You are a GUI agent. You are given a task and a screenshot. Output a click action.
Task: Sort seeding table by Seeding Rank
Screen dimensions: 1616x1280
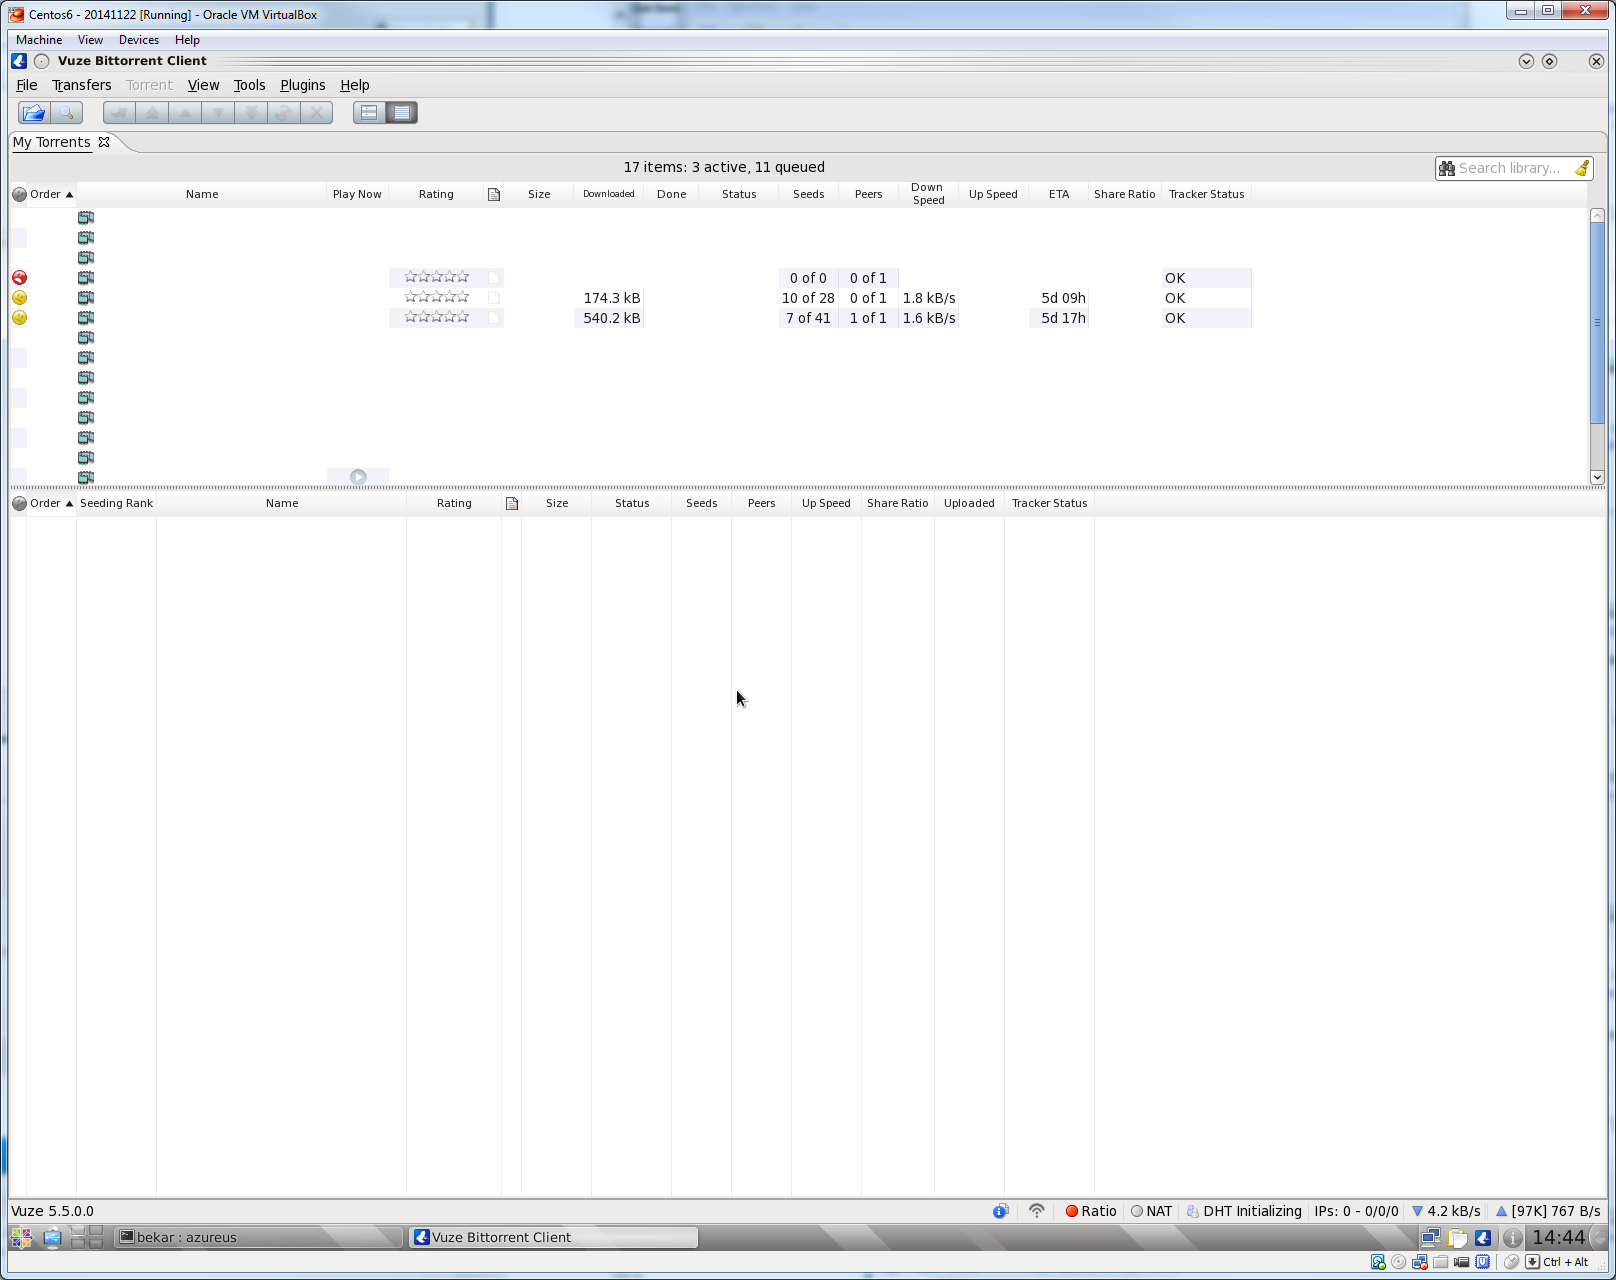point(117,503)
